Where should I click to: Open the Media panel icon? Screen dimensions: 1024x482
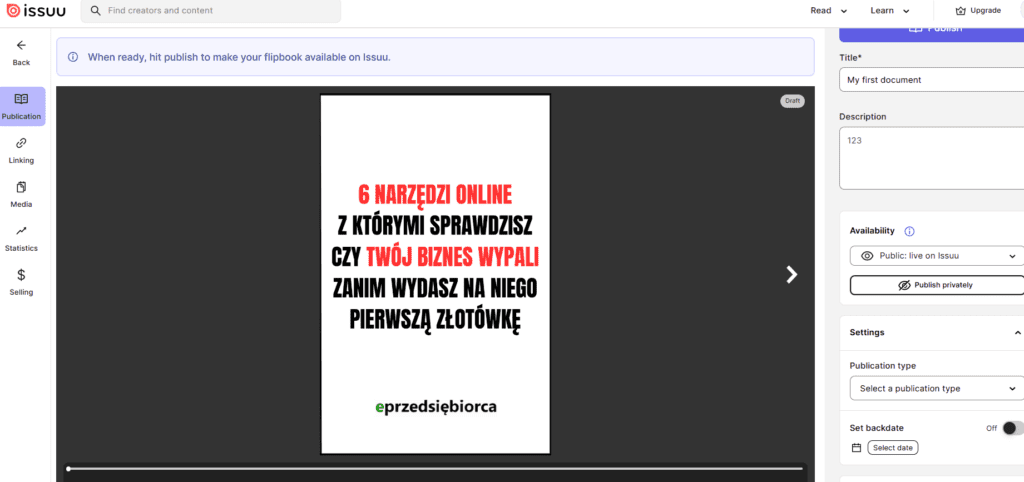coord(21,187)
